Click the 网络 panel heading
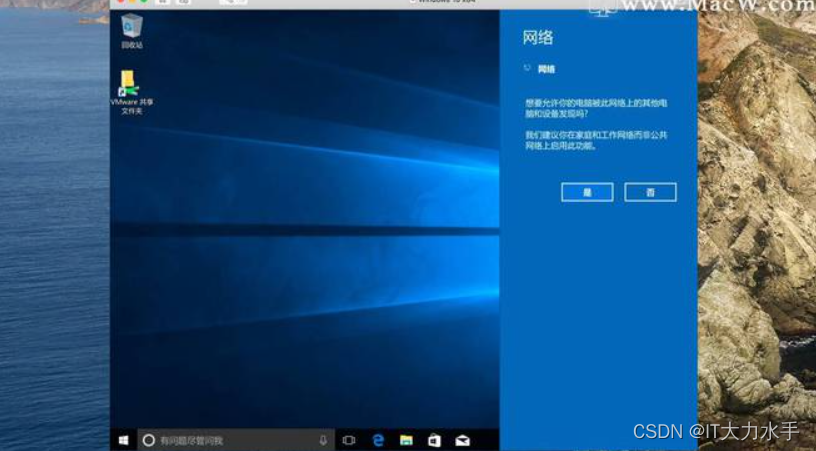 [x=538, y=37]
